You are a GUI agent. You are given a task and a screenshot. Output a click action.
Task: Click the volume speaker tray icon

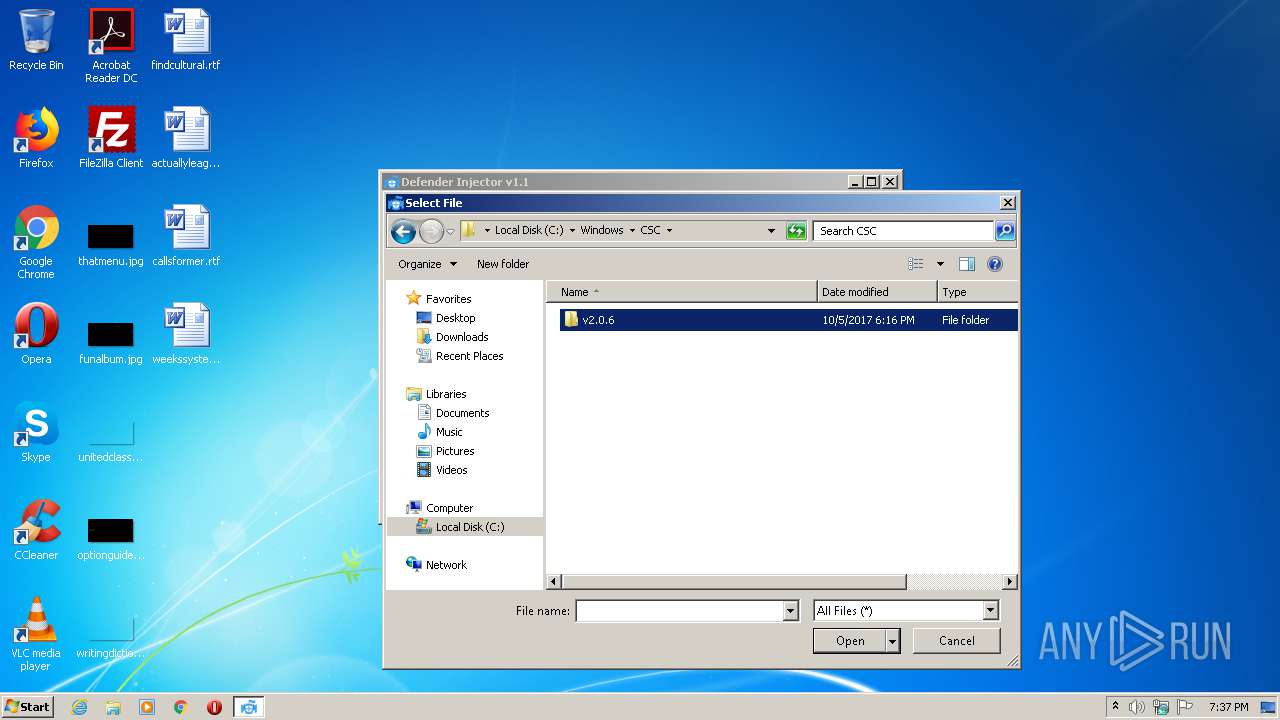point(1137,707)
